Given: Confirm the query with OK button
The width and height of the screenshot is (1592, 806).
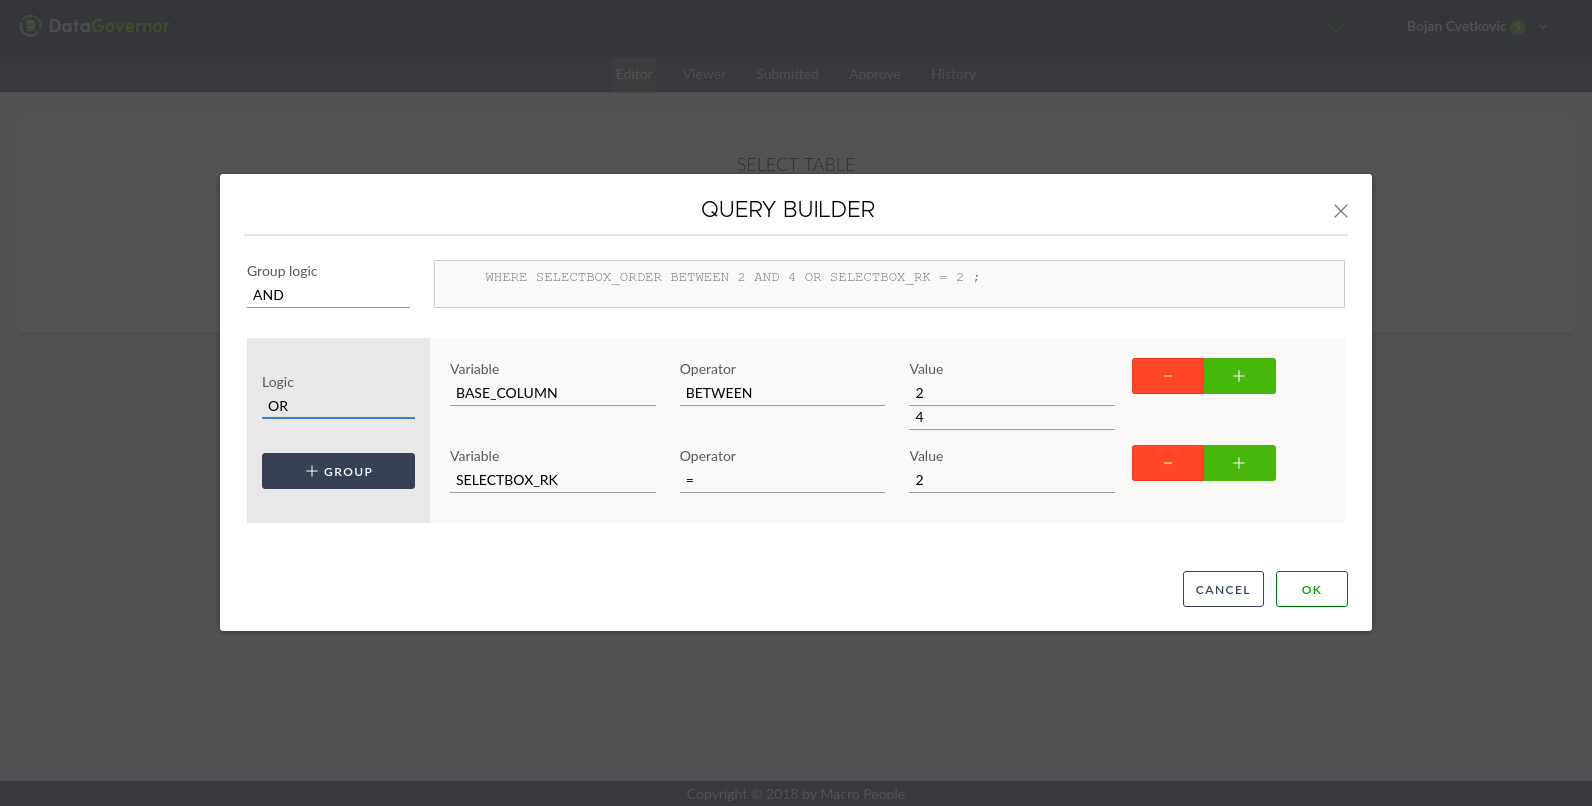Looking at the screenshot, I should coord(1311,589).
